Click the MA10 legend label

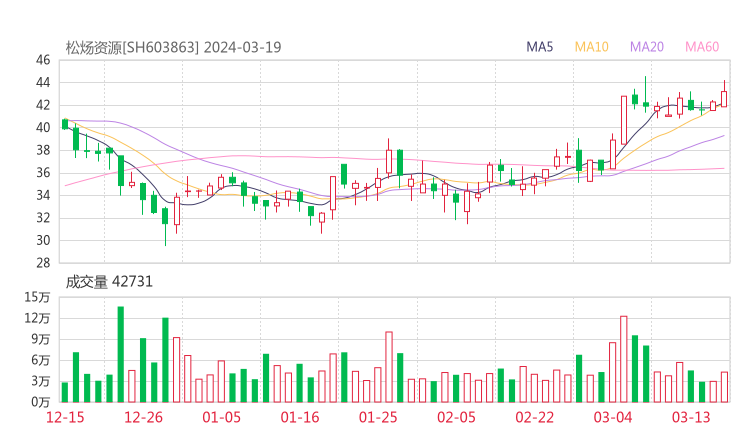[x=591, y=47]
